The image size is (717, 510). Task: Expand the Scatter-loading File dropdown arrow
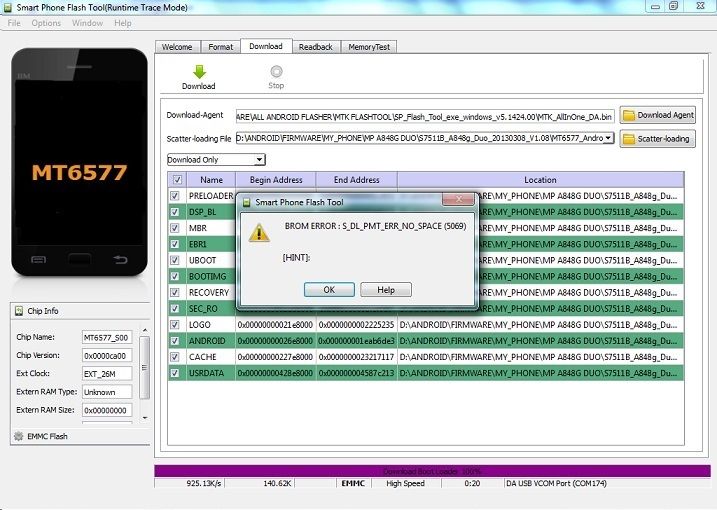click(609, 138)
